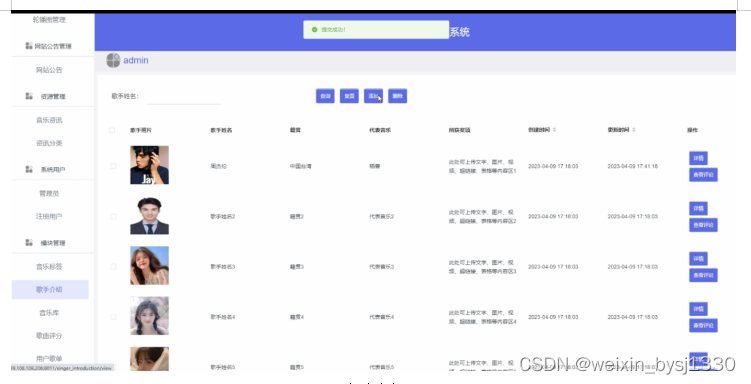The image size is (751, 384).
Task: Click 查看评论 for the 歌手姓名4 row
Action: point(703,326)
